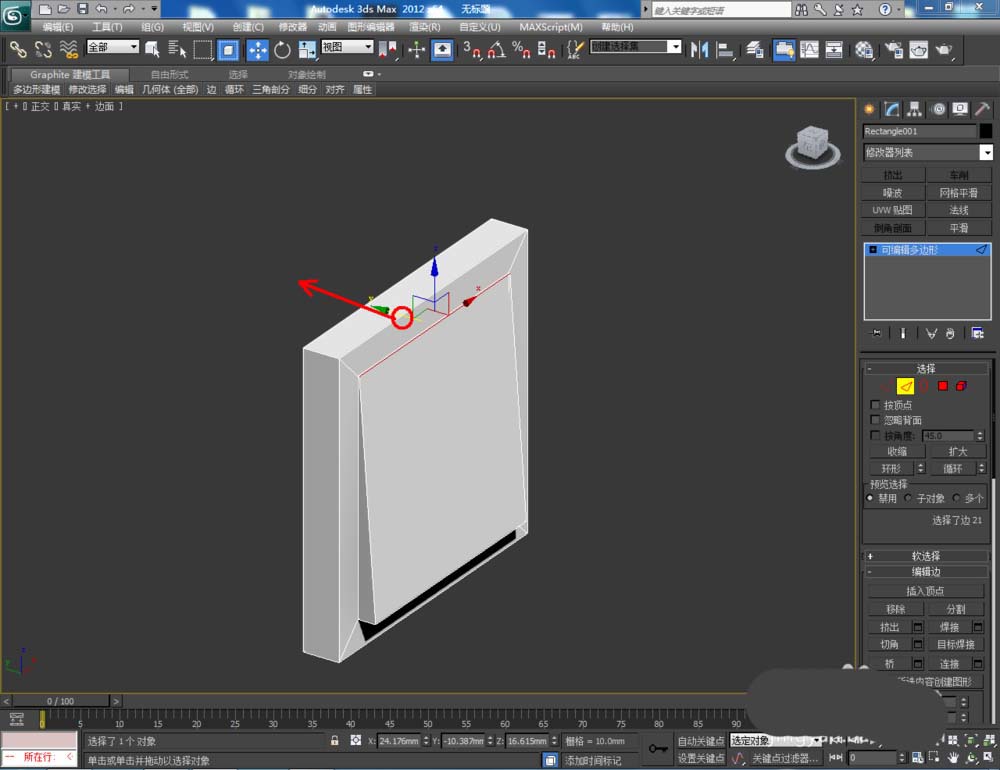Toggle the 3D Snaps button
Viewport: 1000px width, 770px height.
coord(472,49)
